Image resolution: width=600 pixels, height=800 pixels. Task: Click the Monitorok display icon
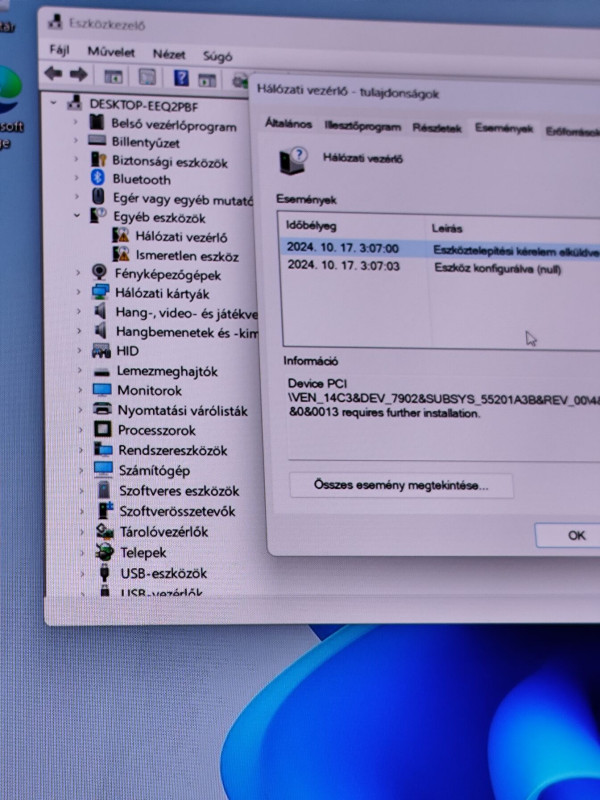(x=102, y=390)
